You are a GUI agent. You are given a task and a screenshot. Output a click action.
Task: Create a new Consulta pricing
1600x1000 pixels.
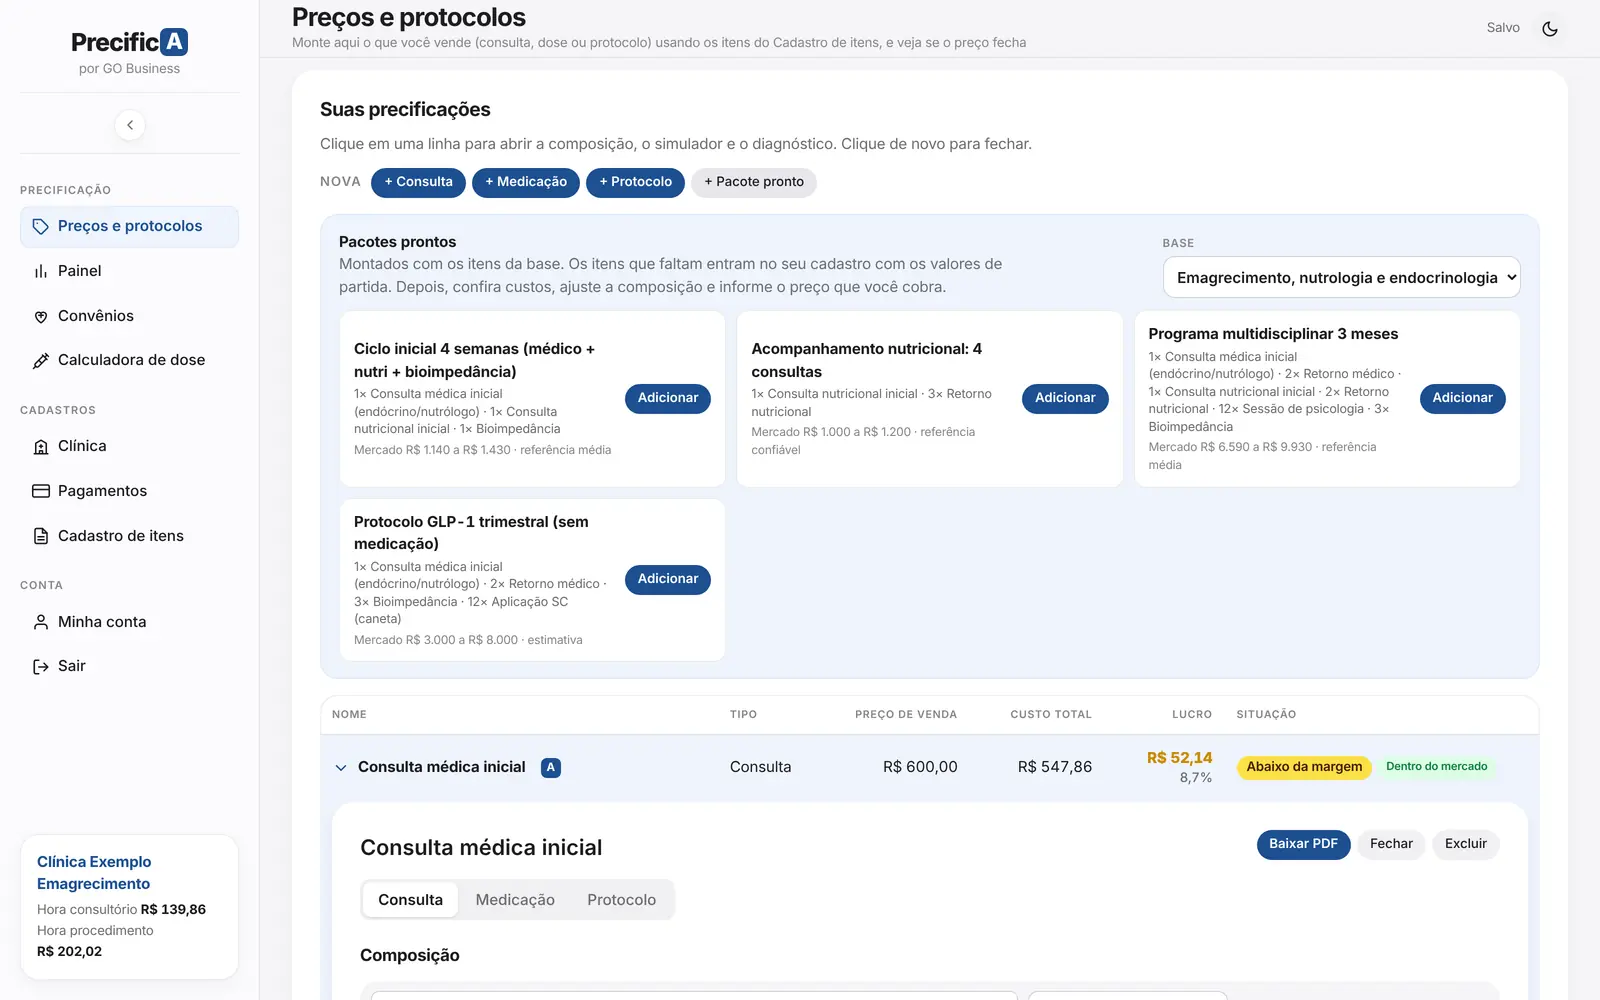[418, 182]
